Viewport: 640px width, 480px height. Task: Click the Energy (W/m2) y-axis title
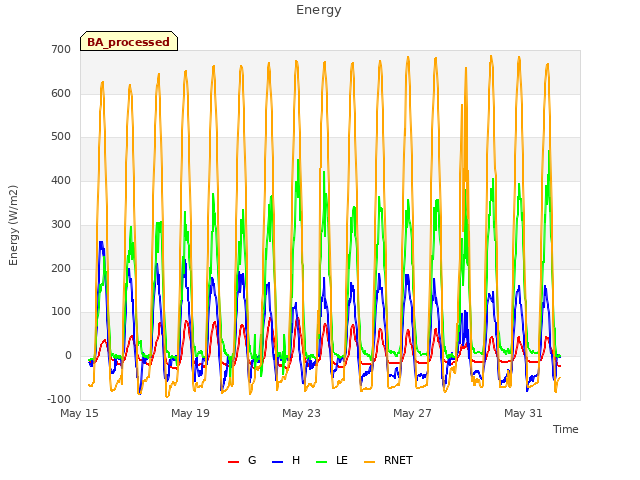pyautogui.click(x=13, y=225)
